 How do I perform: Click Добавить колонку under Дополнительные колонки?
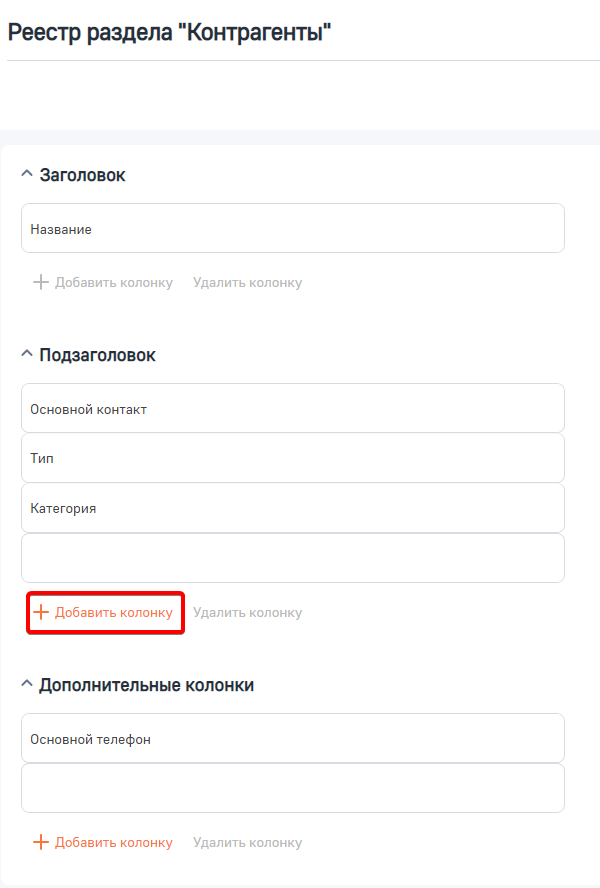click(x=114, y=842)
